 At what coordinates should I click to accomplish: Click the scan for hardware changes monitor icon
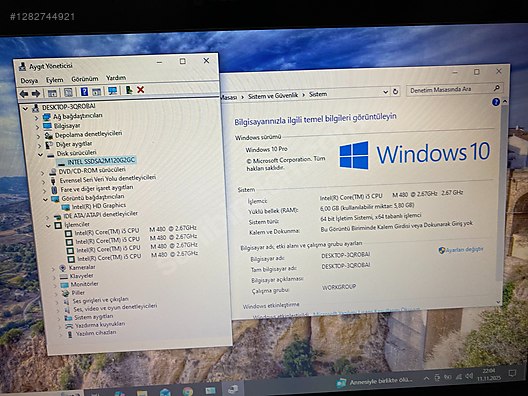pos(112,91)
